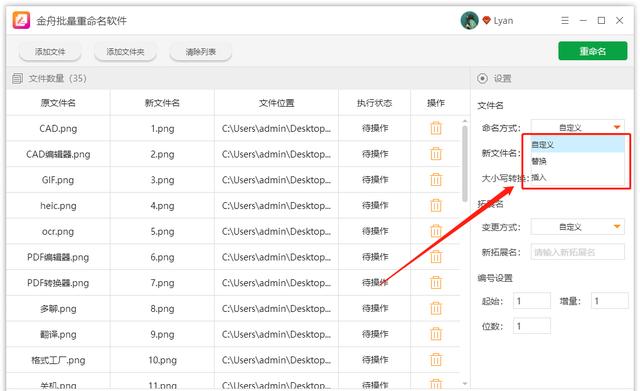Click the 翻译.png file name cell
This screenshot has width=640, height=391.
58,334
